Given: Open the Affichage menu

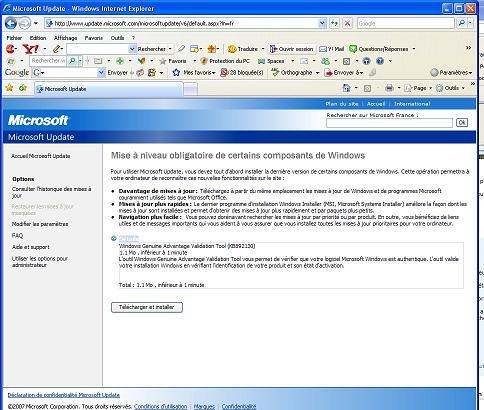Looking at the screenshot, I should 66,38.
